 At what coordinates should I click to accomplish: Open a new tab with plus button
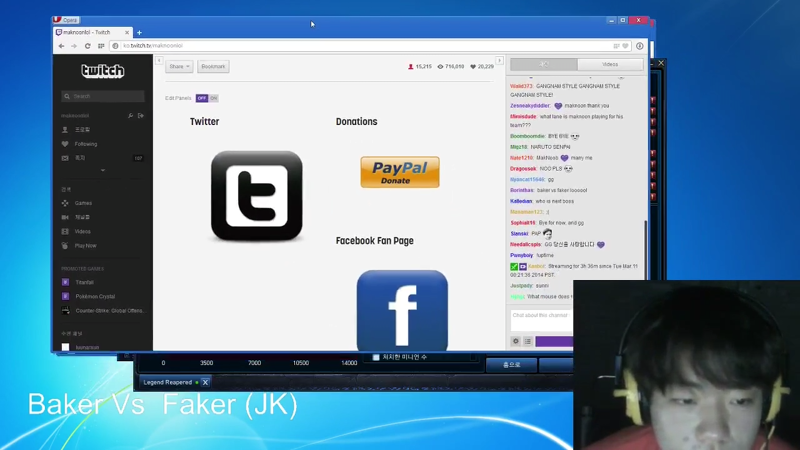(139, 33)
